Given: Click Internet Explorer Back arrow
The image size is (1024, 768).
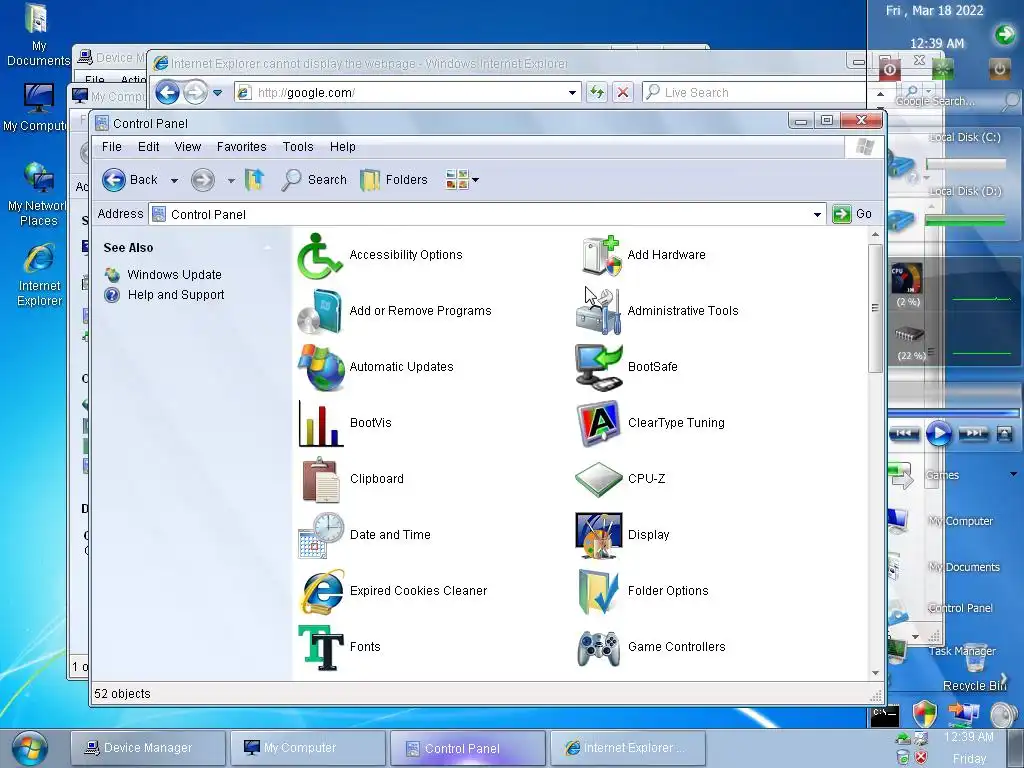Looking at the screenshot, I should coord(168,93).
